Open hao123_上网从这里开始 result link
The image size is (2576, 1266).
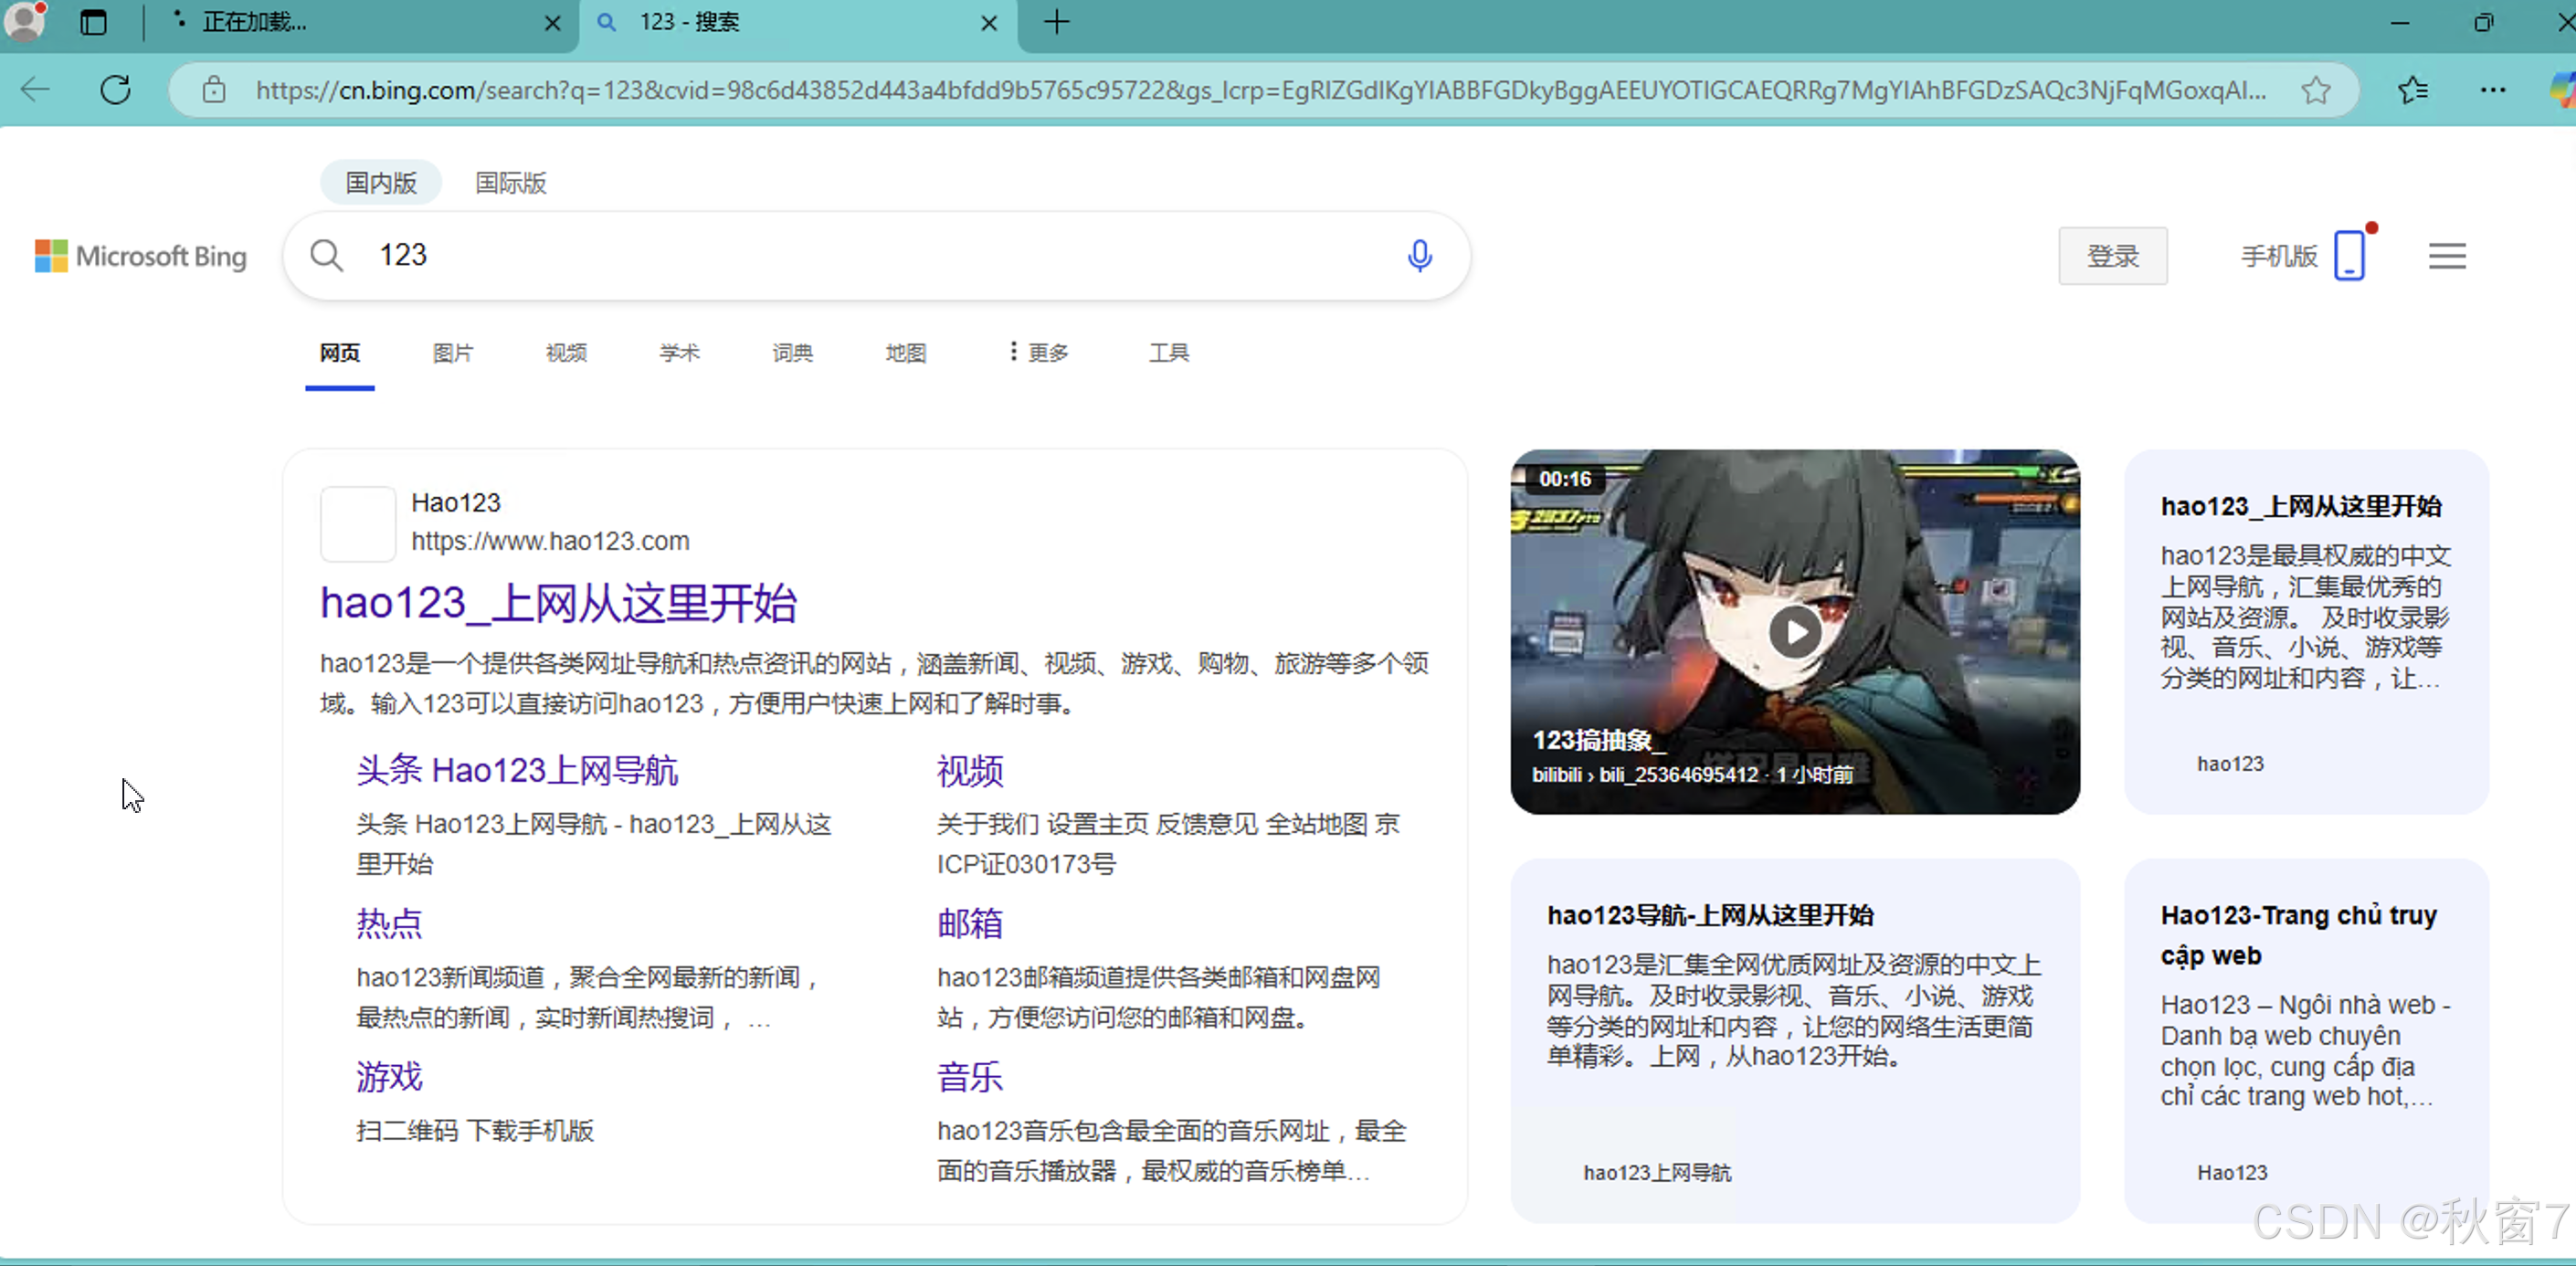click(x=558, y=604)
